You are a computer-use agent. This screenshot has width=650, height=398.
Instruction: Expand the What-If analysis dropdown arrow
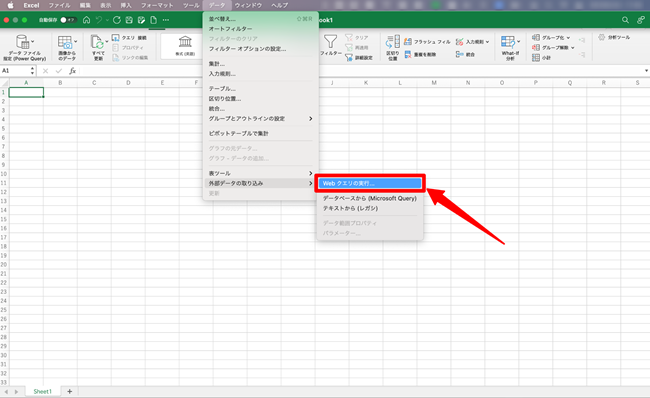[518, 41]
